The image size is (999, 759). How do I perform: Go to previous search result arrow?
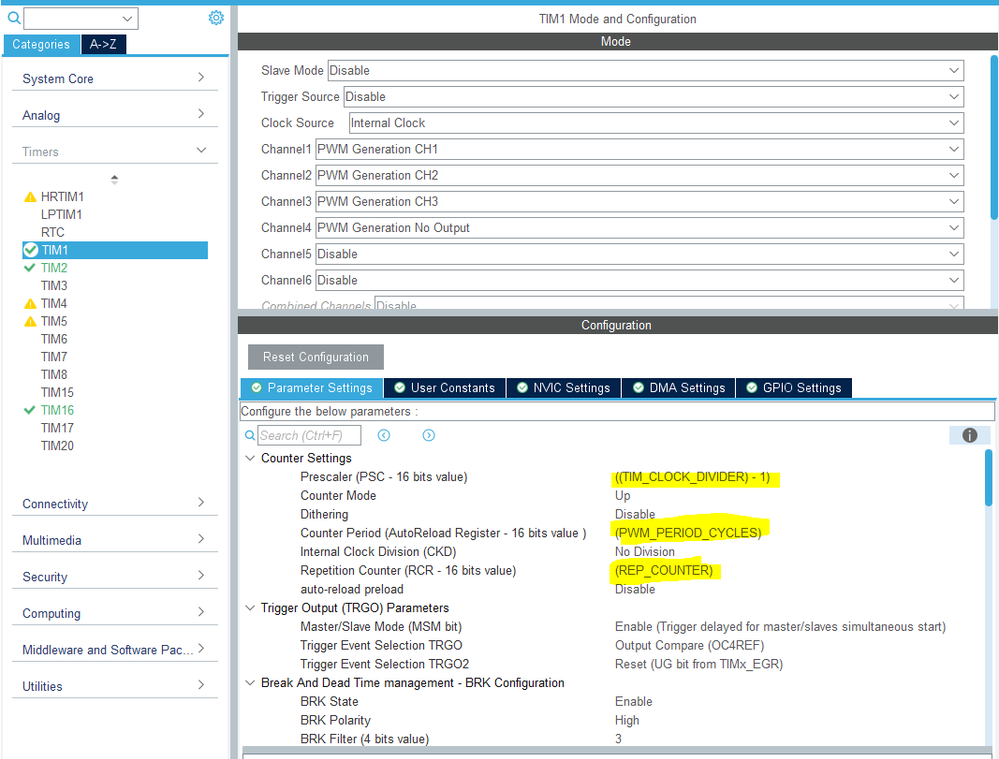[384, 435]
